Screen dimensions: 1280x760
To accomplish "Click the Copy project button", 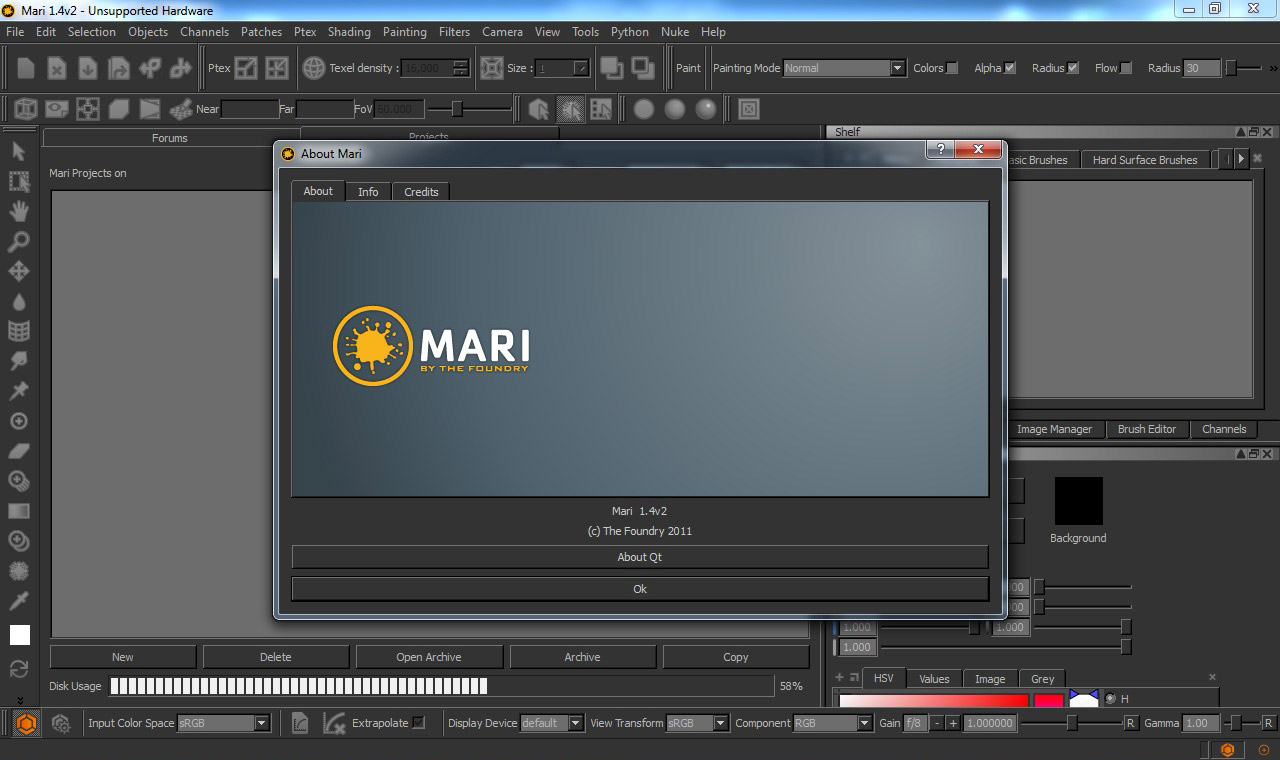I will tap(736, 657).
